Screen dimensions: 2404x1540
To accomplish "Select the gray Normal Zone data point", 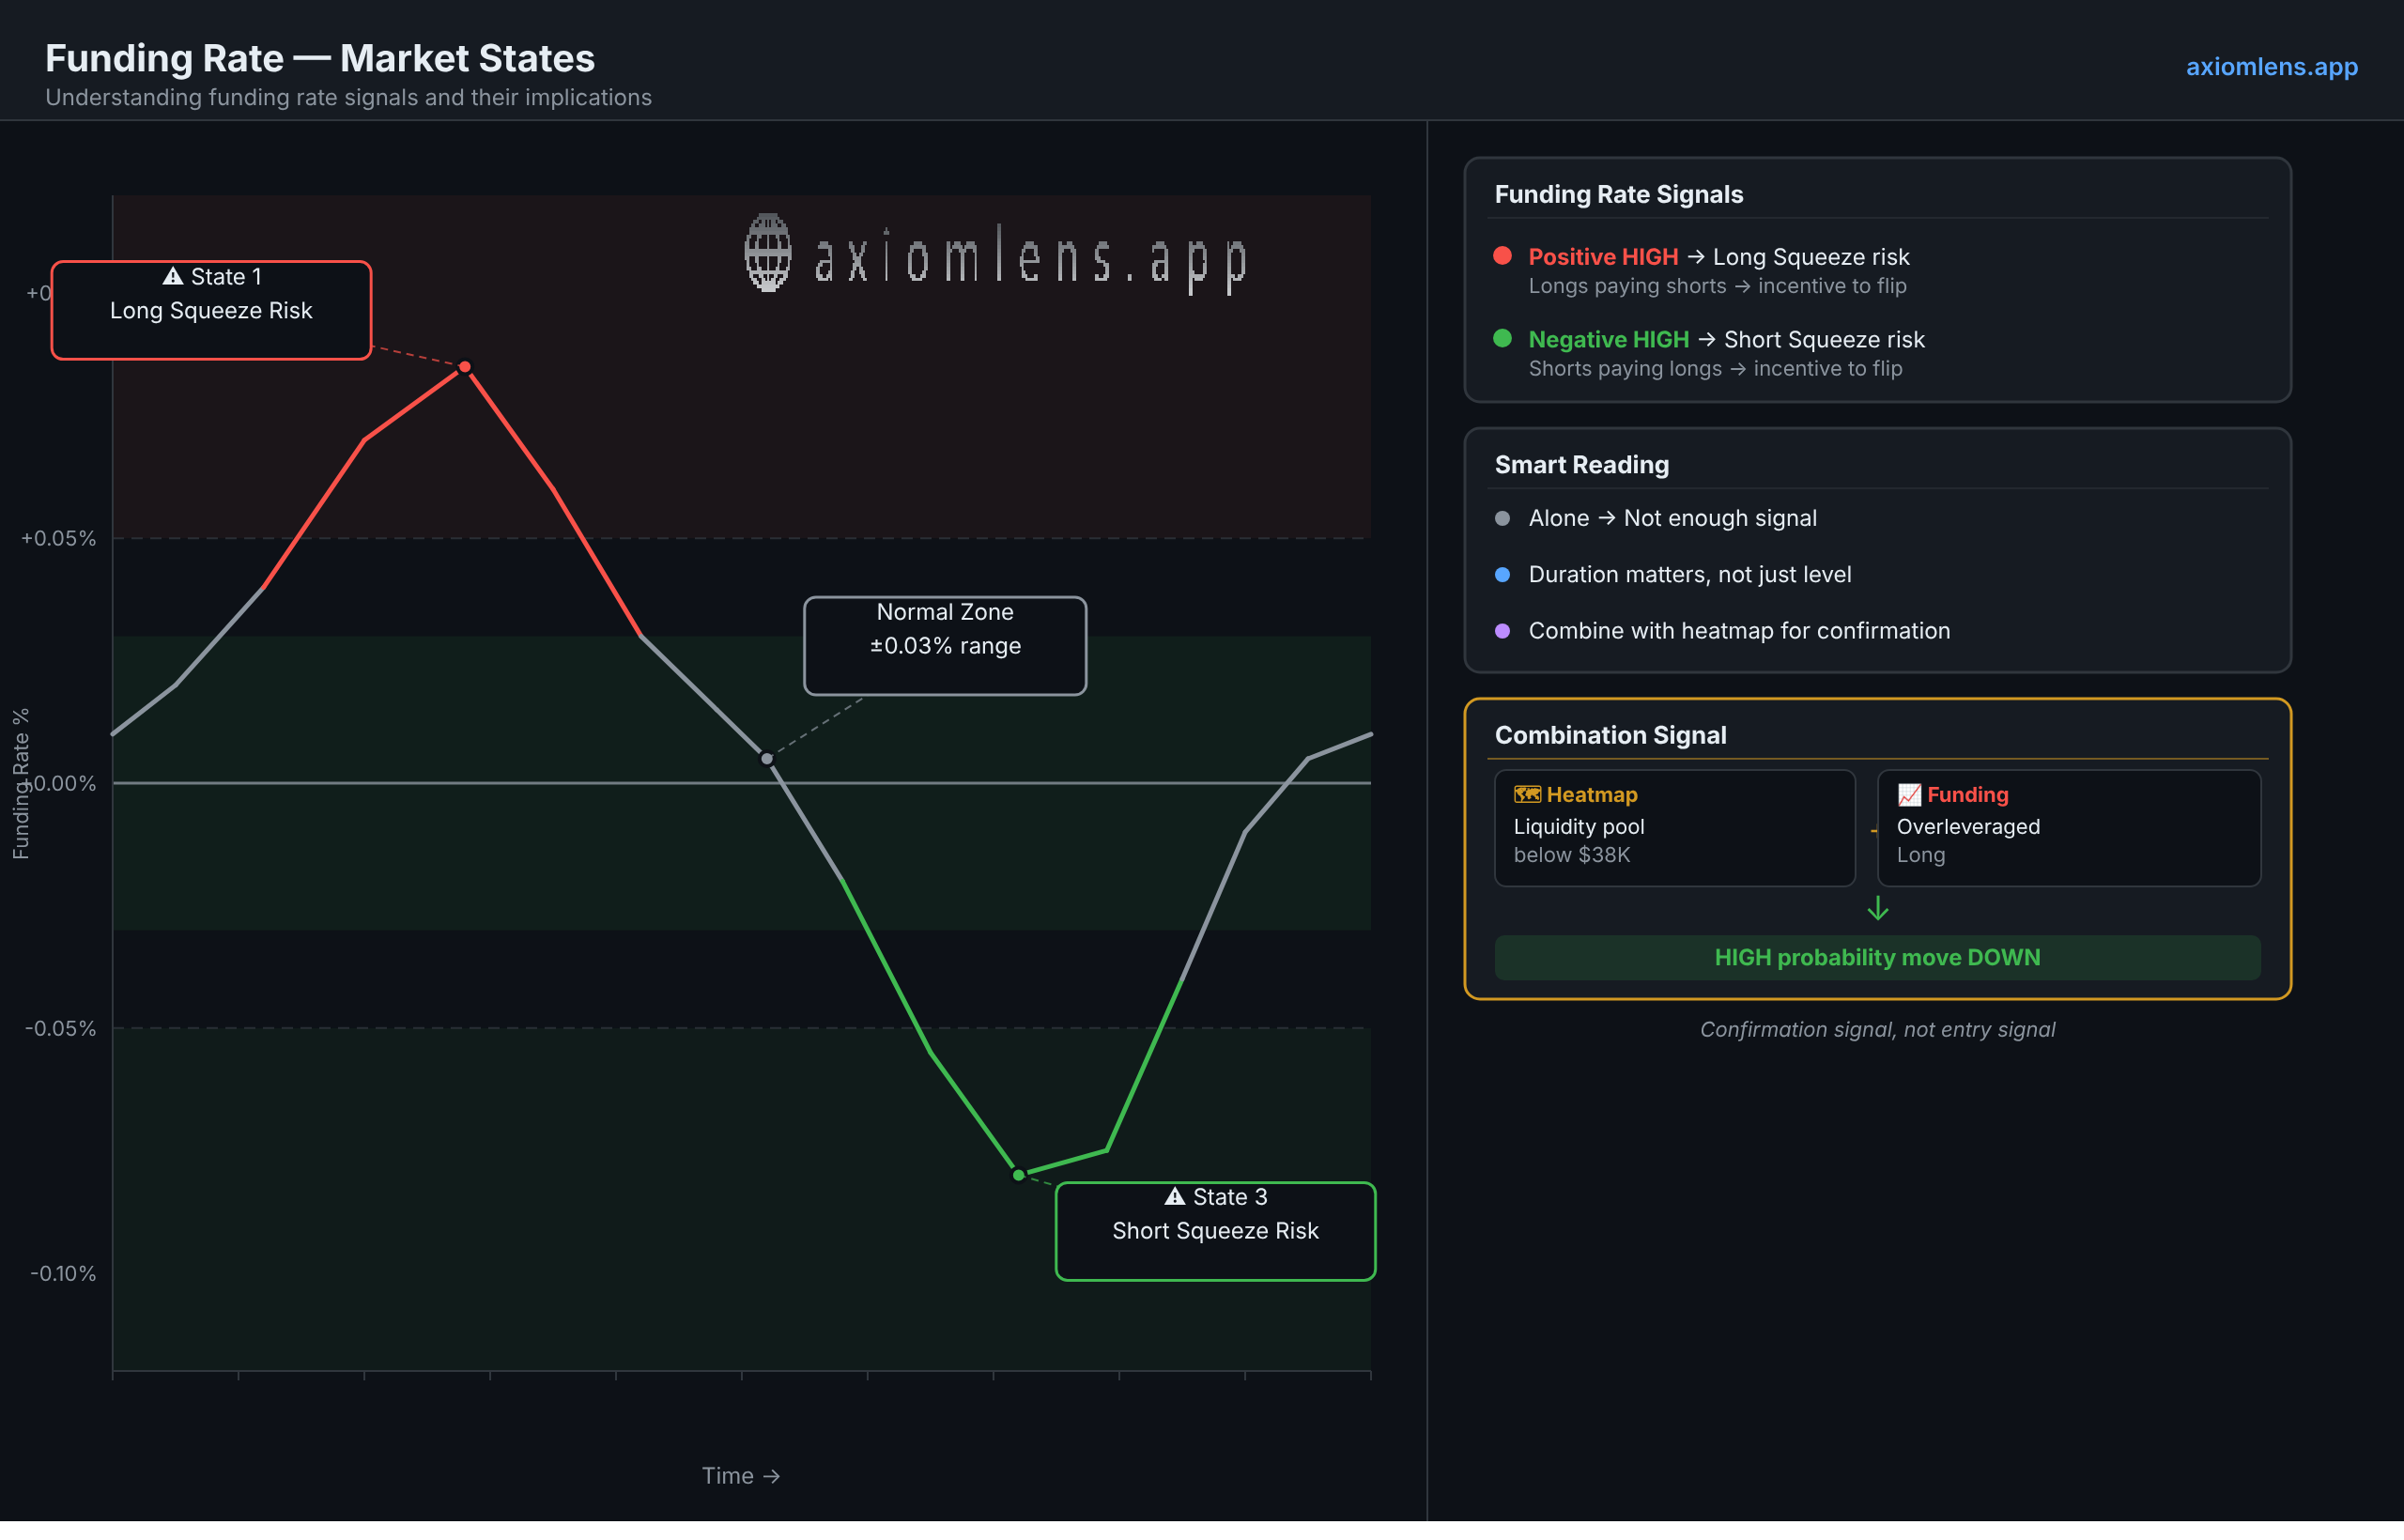I will point(767,759).
